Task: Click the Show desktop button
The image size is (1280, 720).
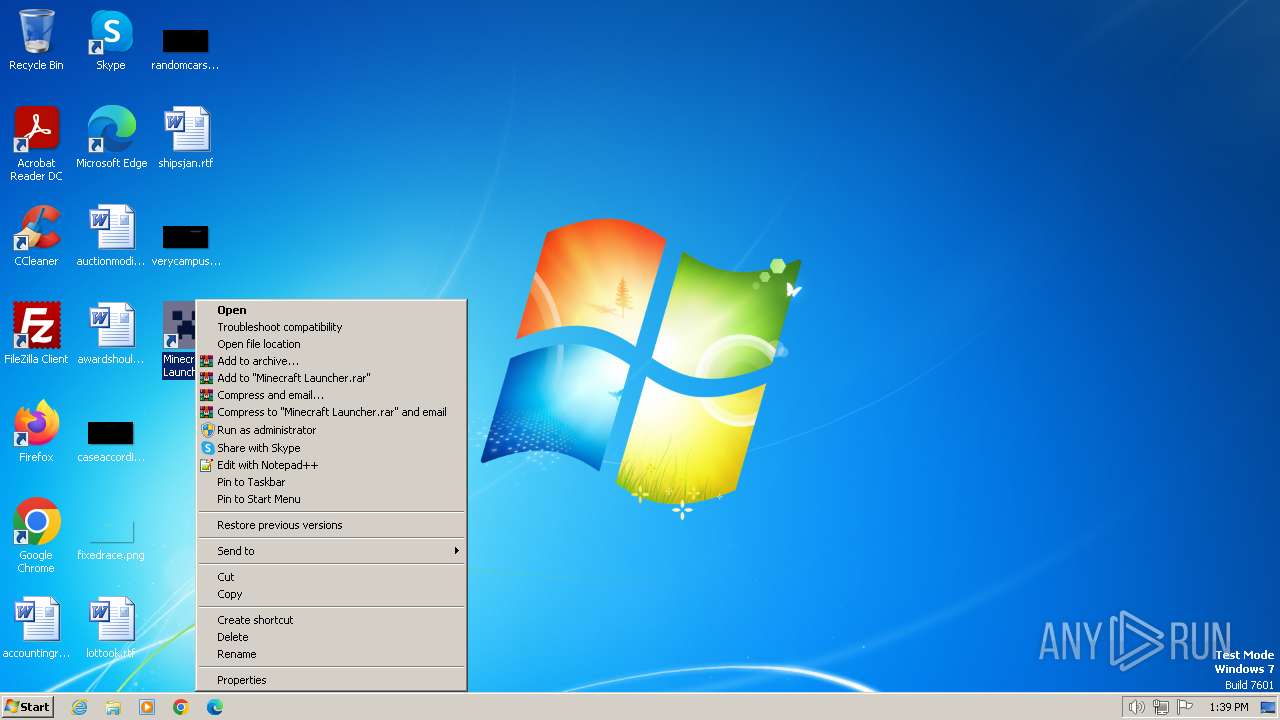Action: 1268,707
